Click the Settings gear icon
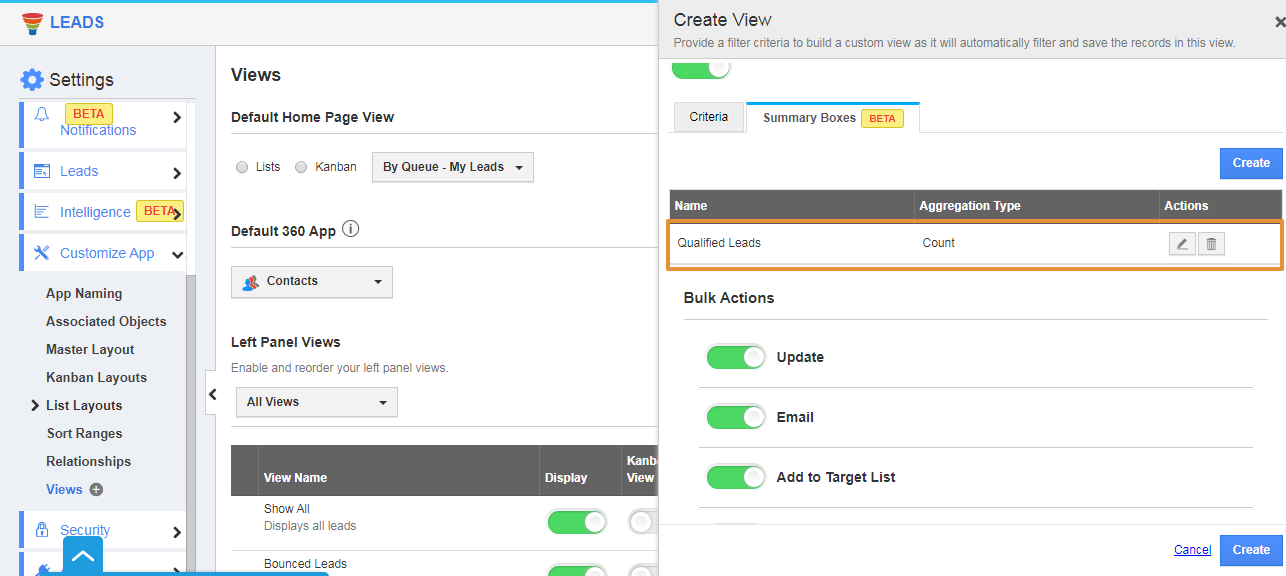This screenshot has height=576, width=1286. (x=32, y=80)
